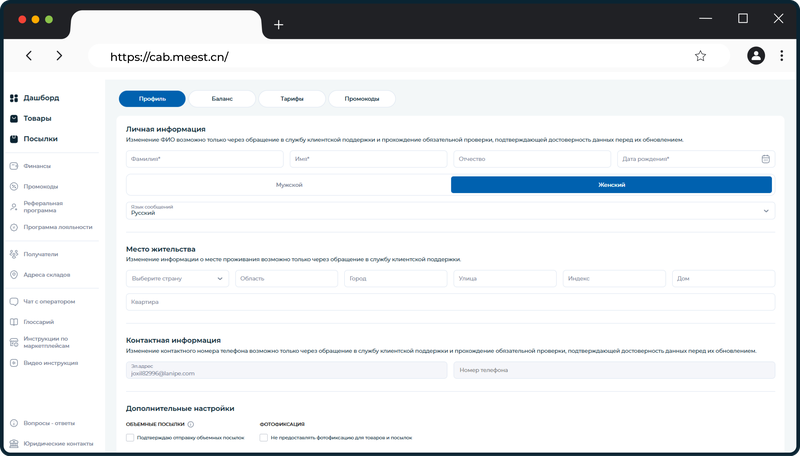The image size is (800, 456).
Task: Check Не предоставлять фотофиксацию checkbox
Action: (263, 437)
